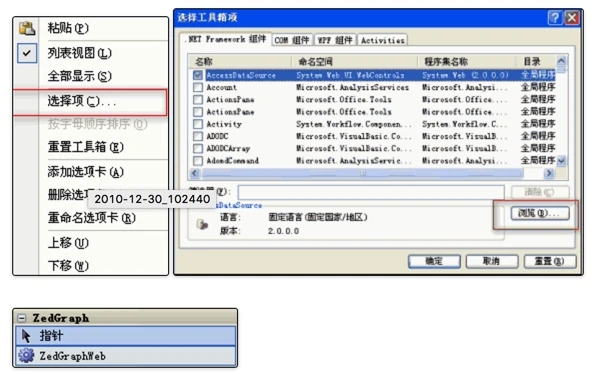Click the Cancel (取消) button
Image resolution: width=591 pixels, height=373 pixels.
point(492,261)
